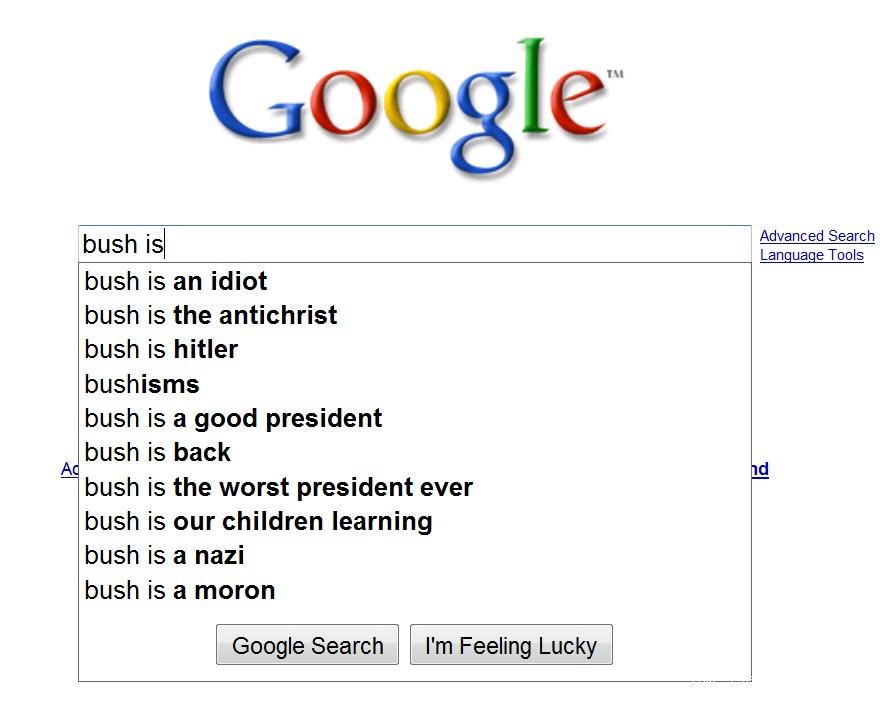The image size is (891, 707).
Task: Pick the "bush is a moron" suggestion
Action: (415, 590)
